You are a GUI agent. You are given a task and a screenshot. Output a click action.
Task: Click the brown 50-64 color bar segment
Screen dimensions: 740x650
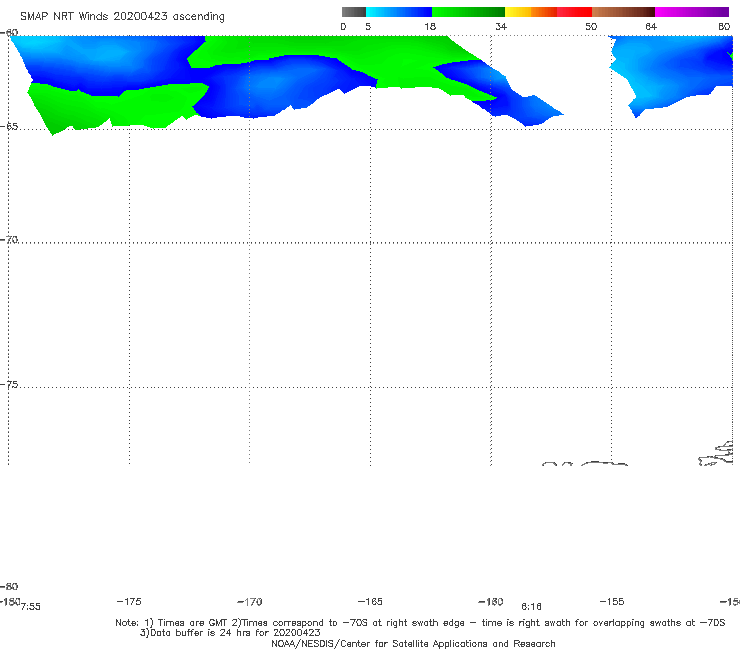point(623,12)
